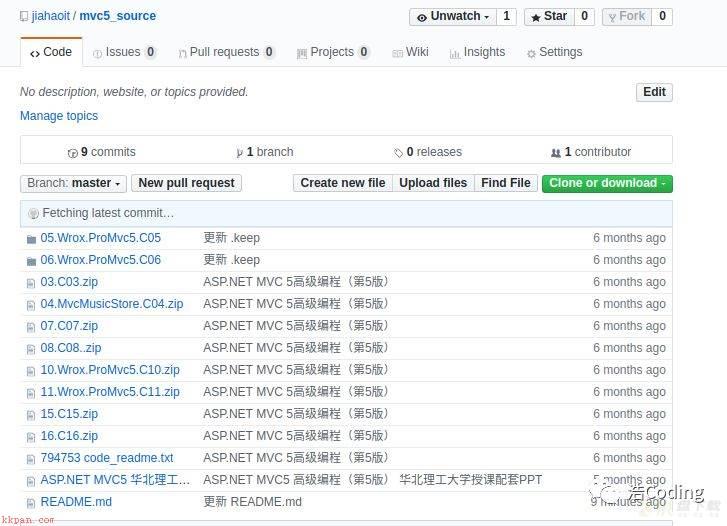Click the Star button
The width and height of the screenshot is (727, 526).
(x=549, y=17)
